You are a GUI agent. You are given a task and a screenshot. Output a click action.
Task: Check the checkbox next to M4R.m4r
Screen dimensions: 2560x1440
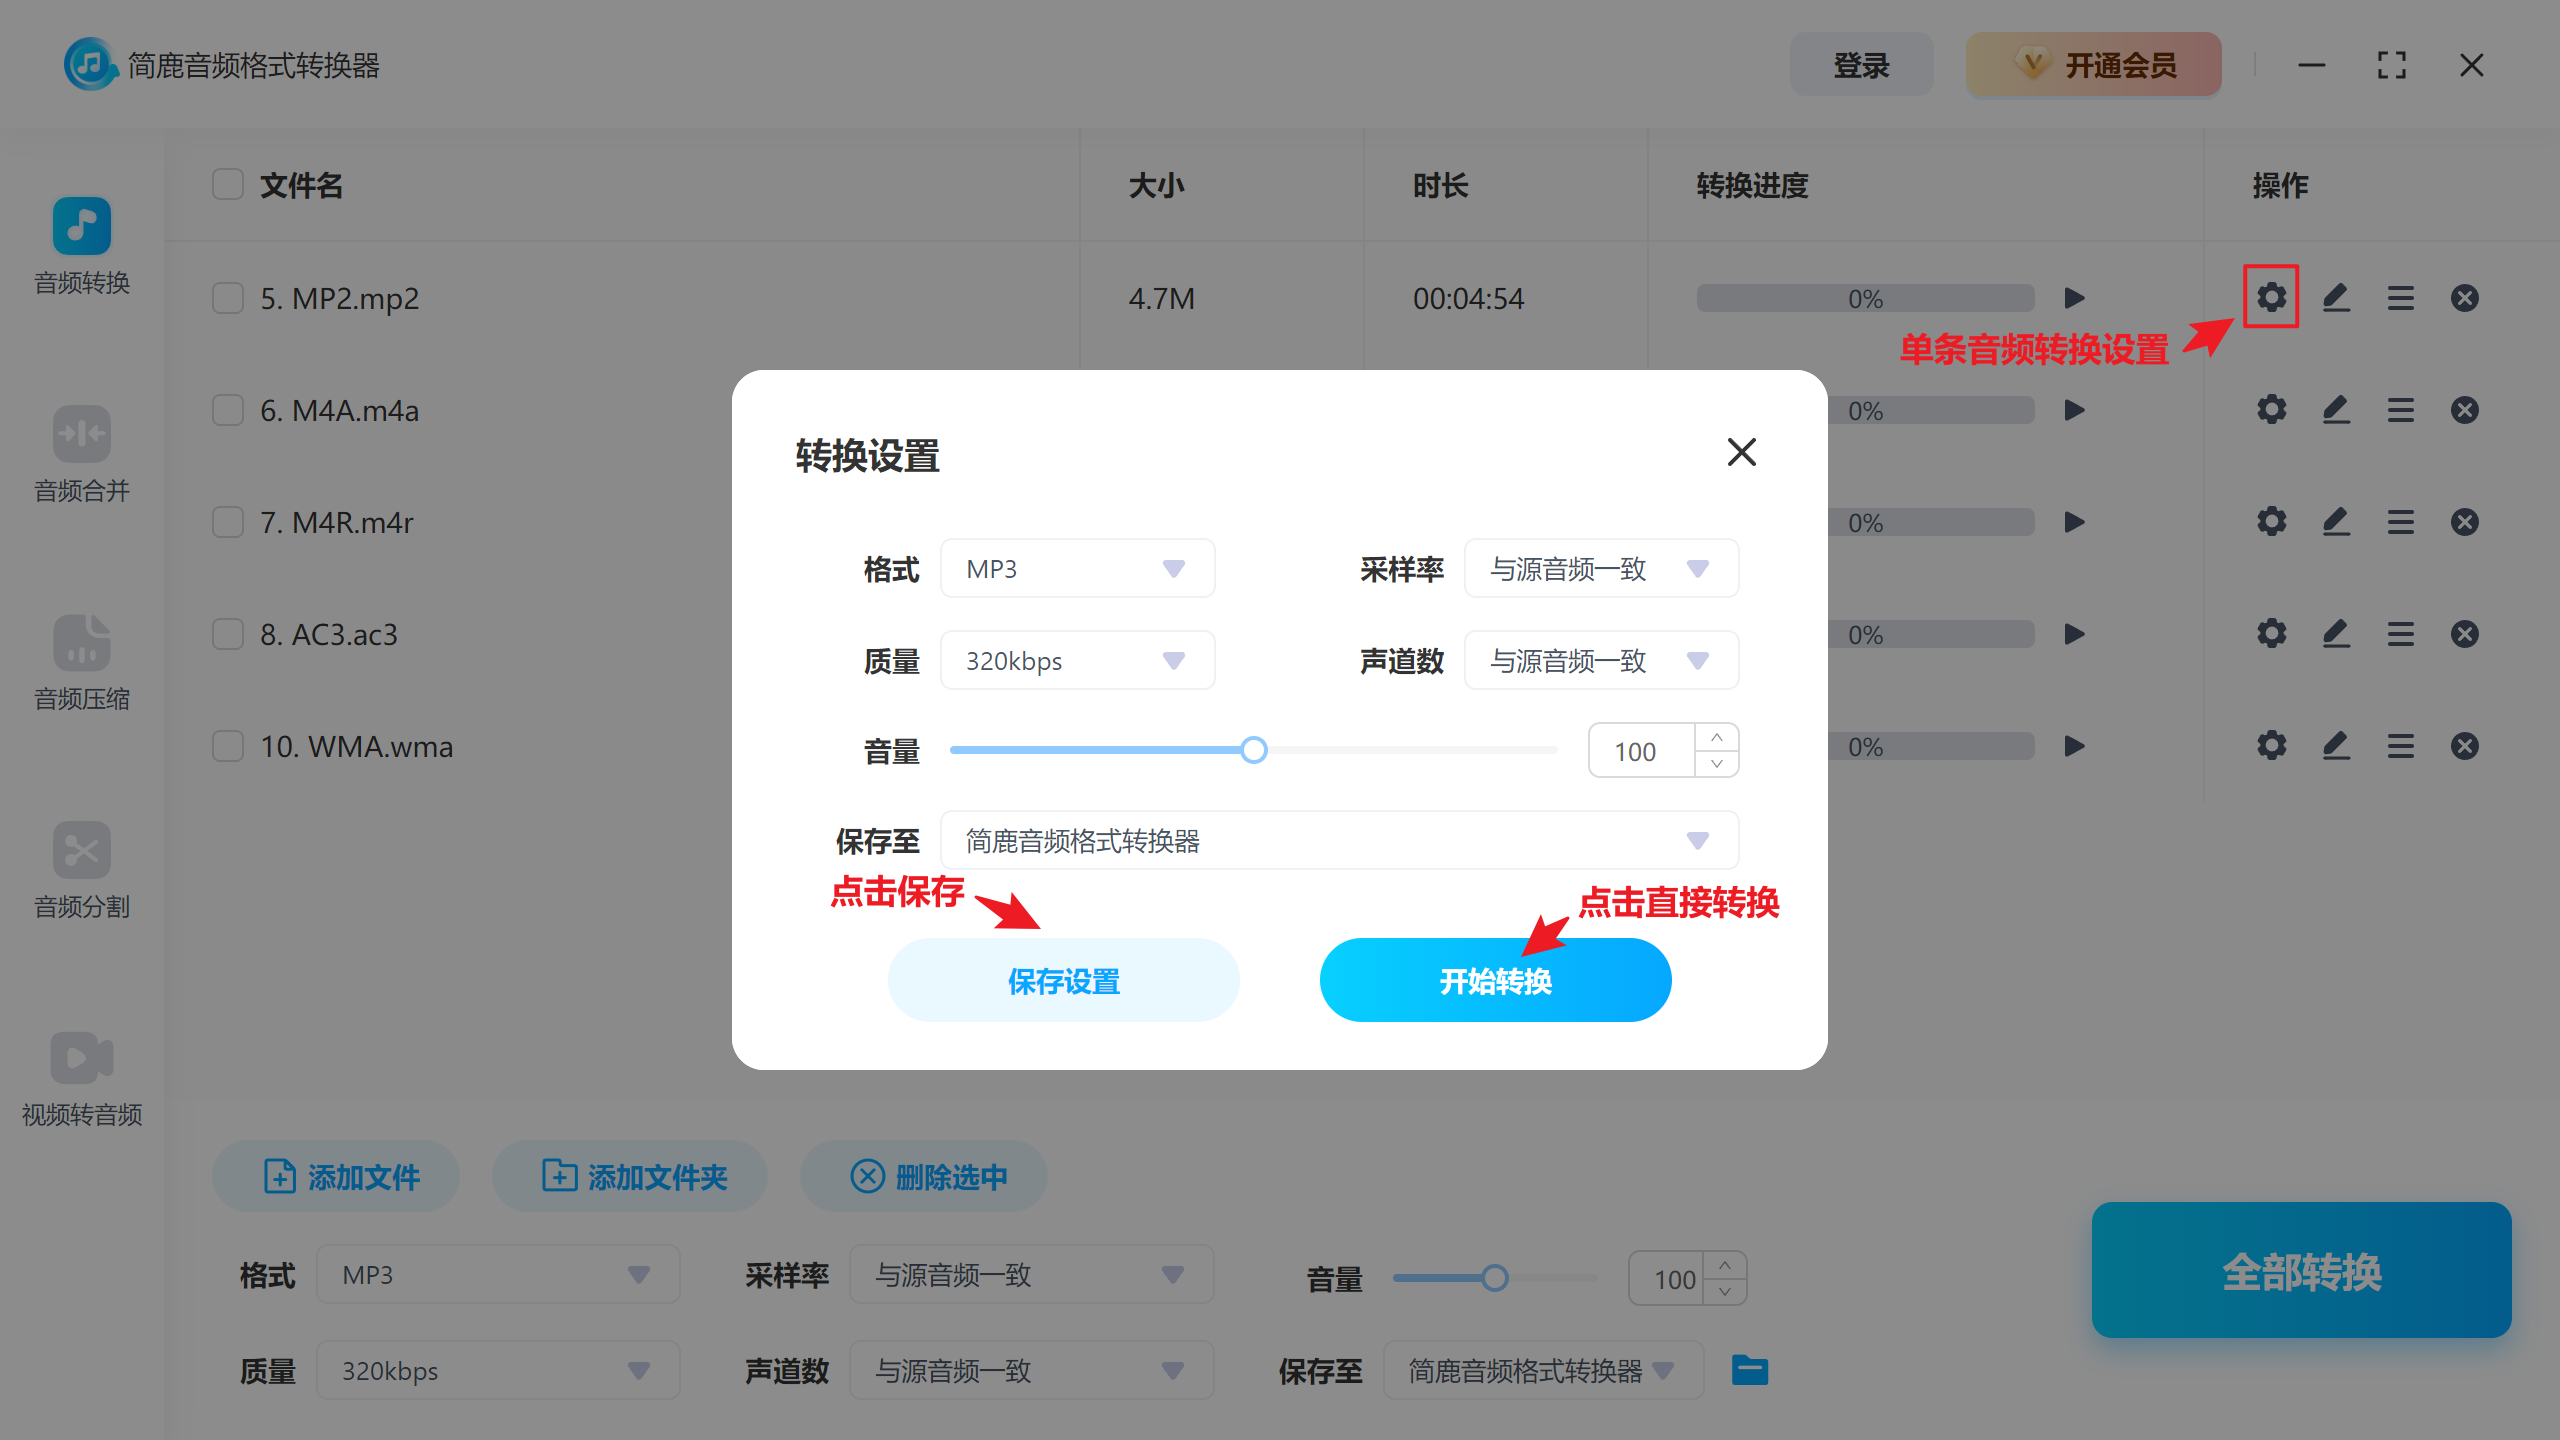pyautogui.click(x=227, y=521)
